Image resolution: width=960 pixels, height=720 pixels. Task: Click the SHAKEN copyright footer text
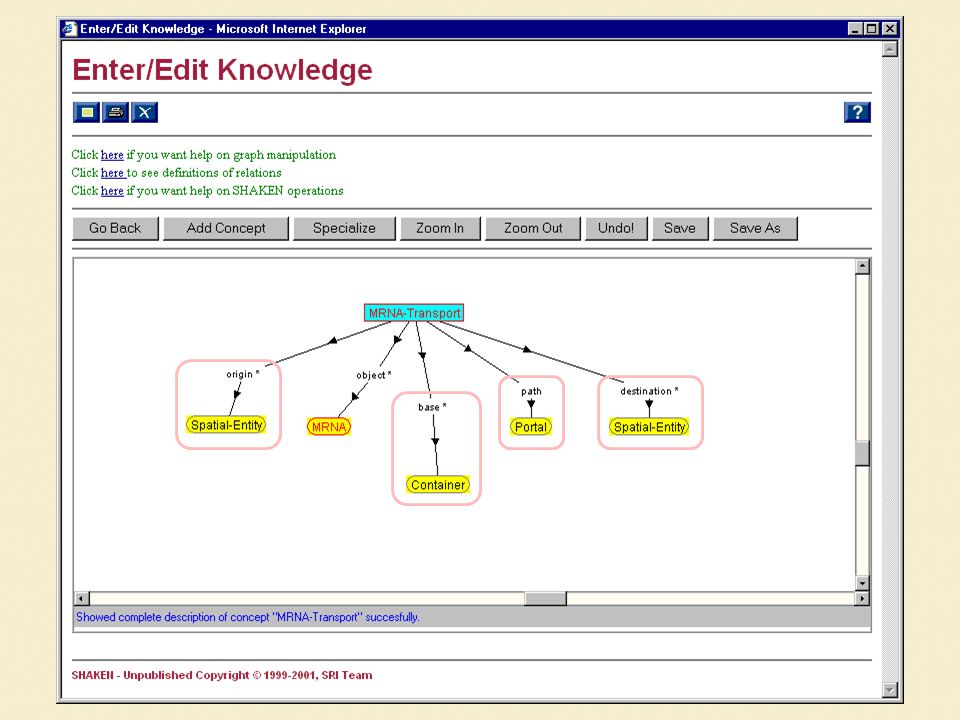point(222,675)
